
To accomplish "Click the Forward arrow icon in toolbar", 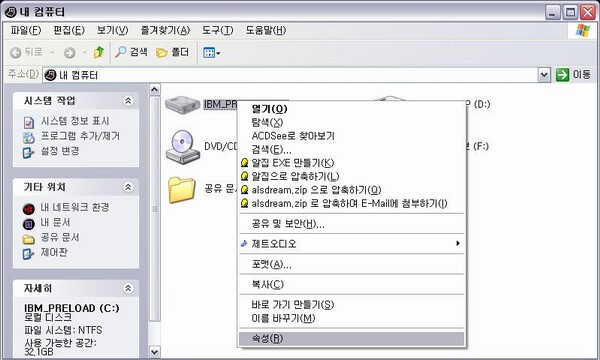I will (x=69, y=52).
